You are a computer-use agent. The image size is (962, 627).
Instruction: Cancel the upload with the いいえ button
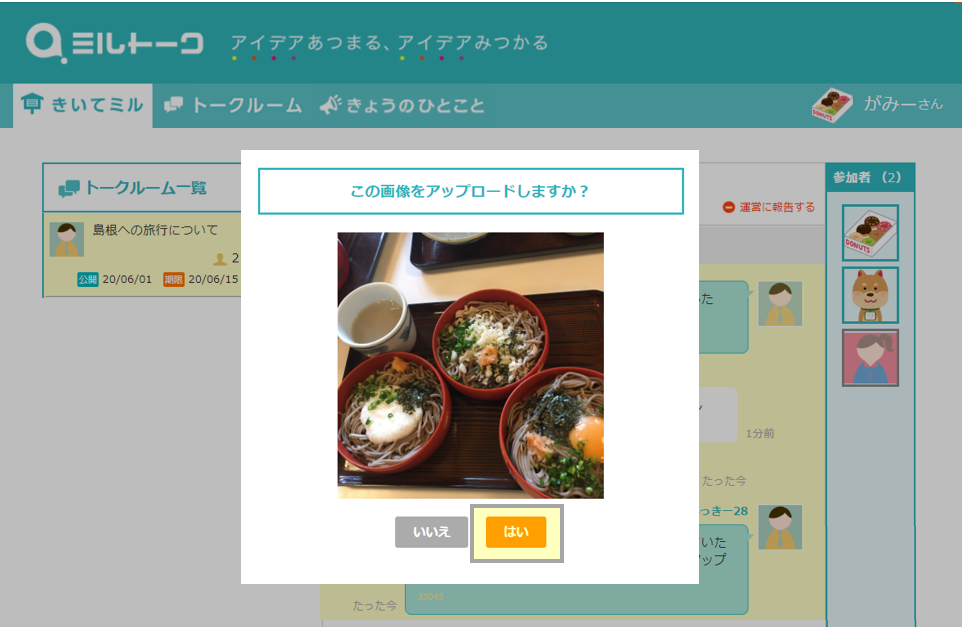[x=431, y=532]
